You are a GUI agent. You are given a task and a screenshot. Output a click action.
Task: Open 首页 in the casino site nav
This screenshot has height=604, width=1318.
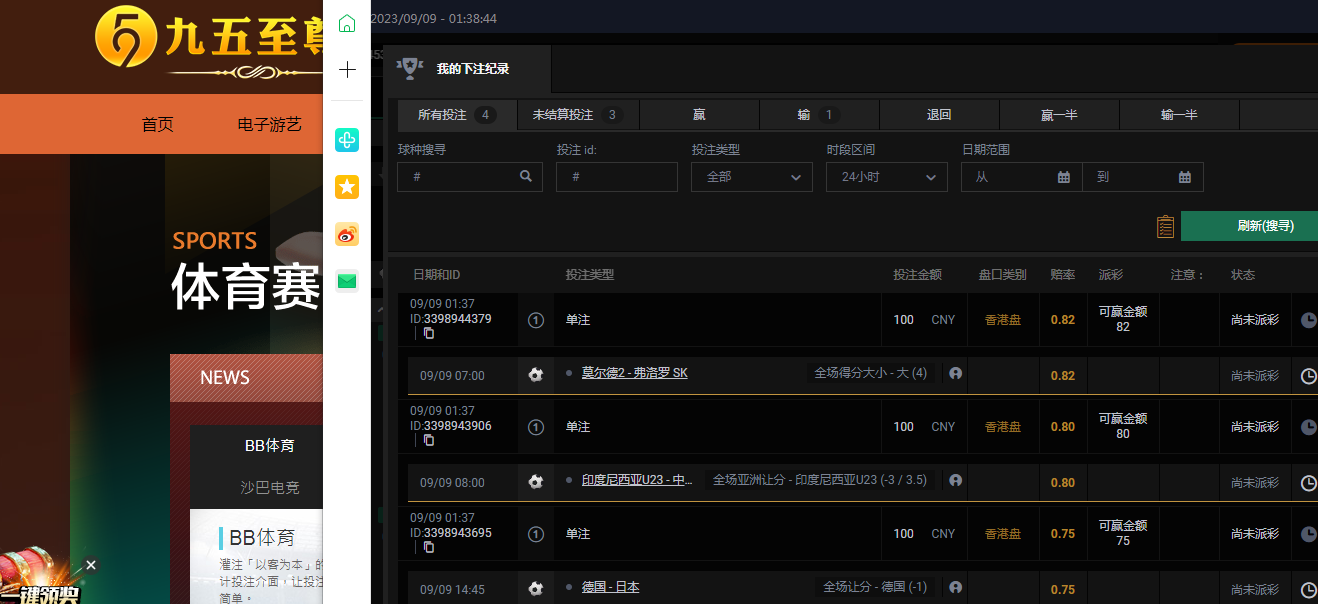(157, 125)
